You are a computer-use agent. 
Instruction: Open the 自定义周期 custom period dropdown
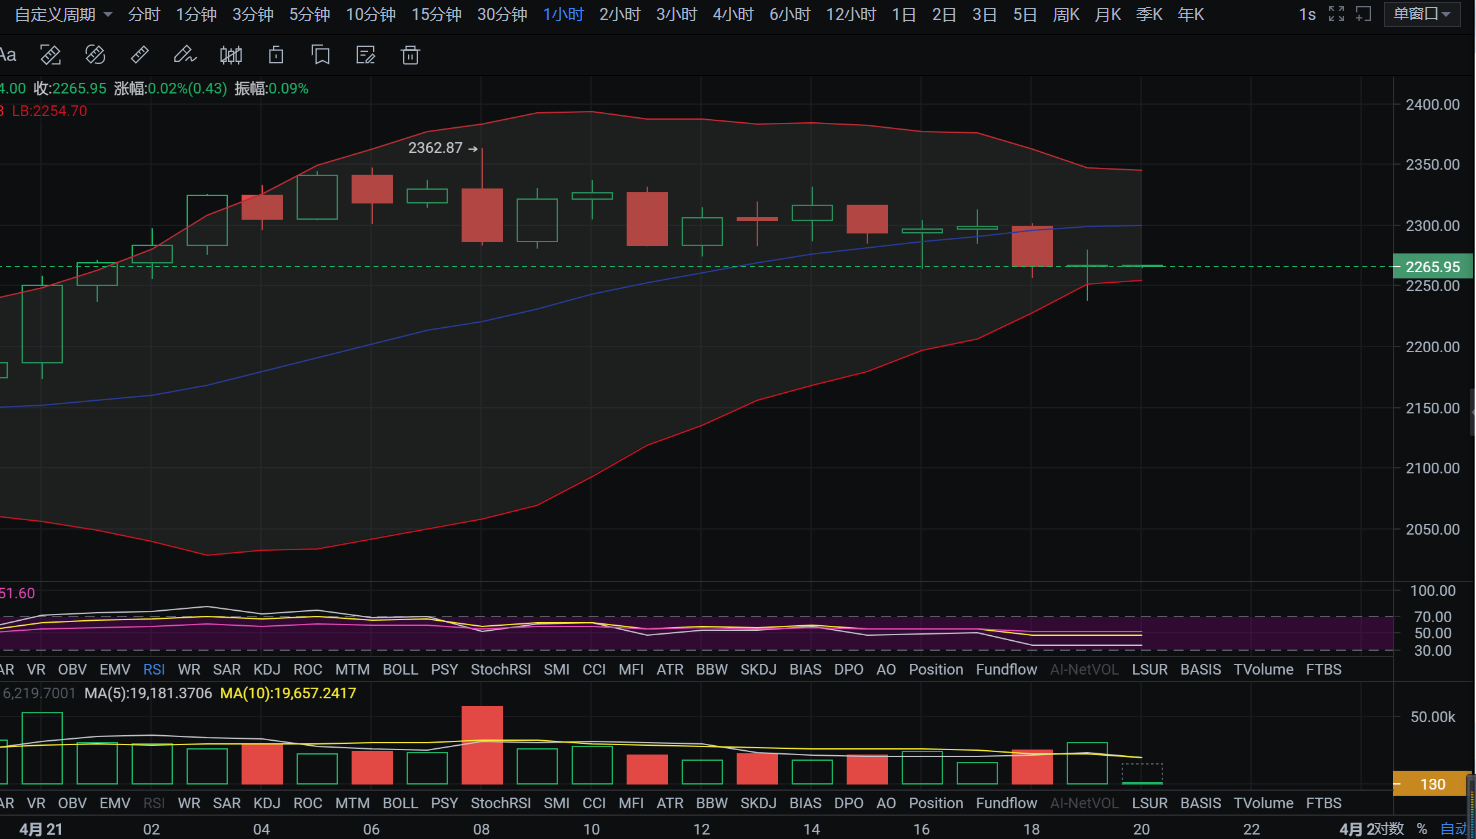coord(63,14)
